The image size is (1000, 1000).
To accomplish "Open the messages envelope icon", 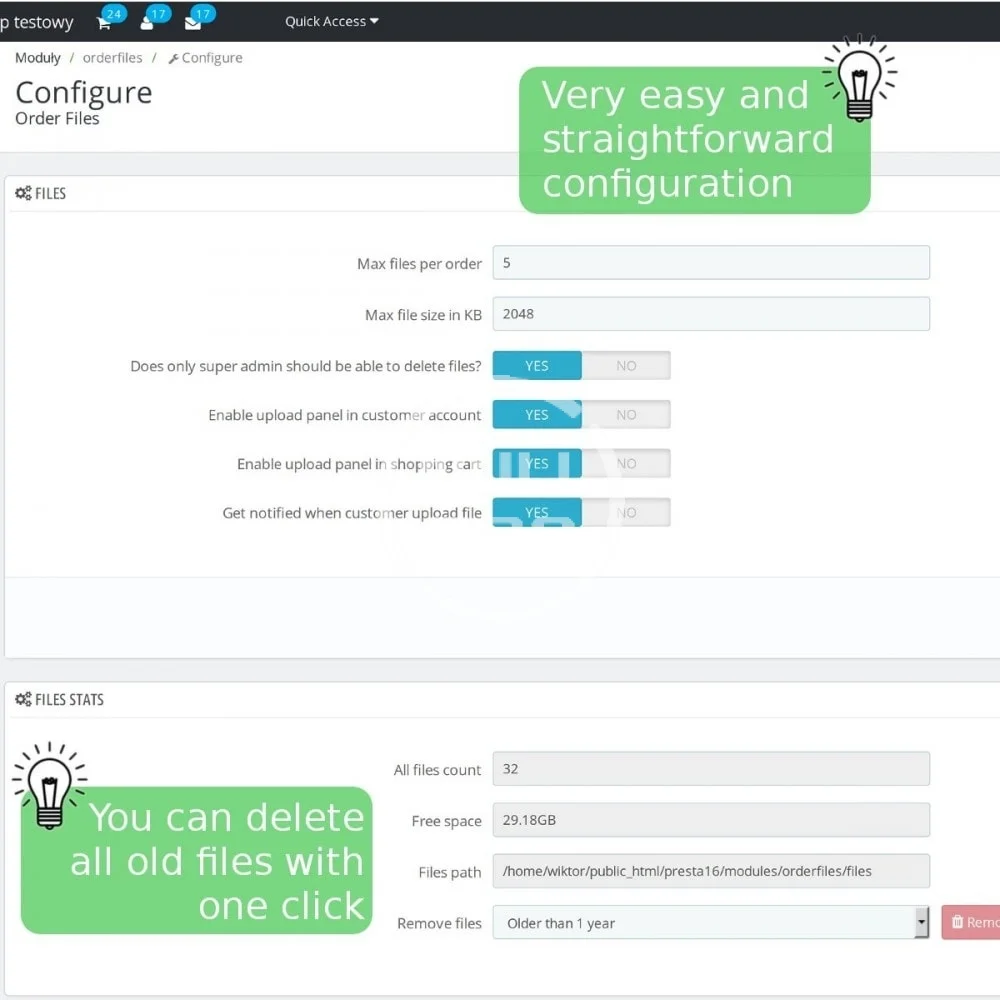I will coord(193,22).
